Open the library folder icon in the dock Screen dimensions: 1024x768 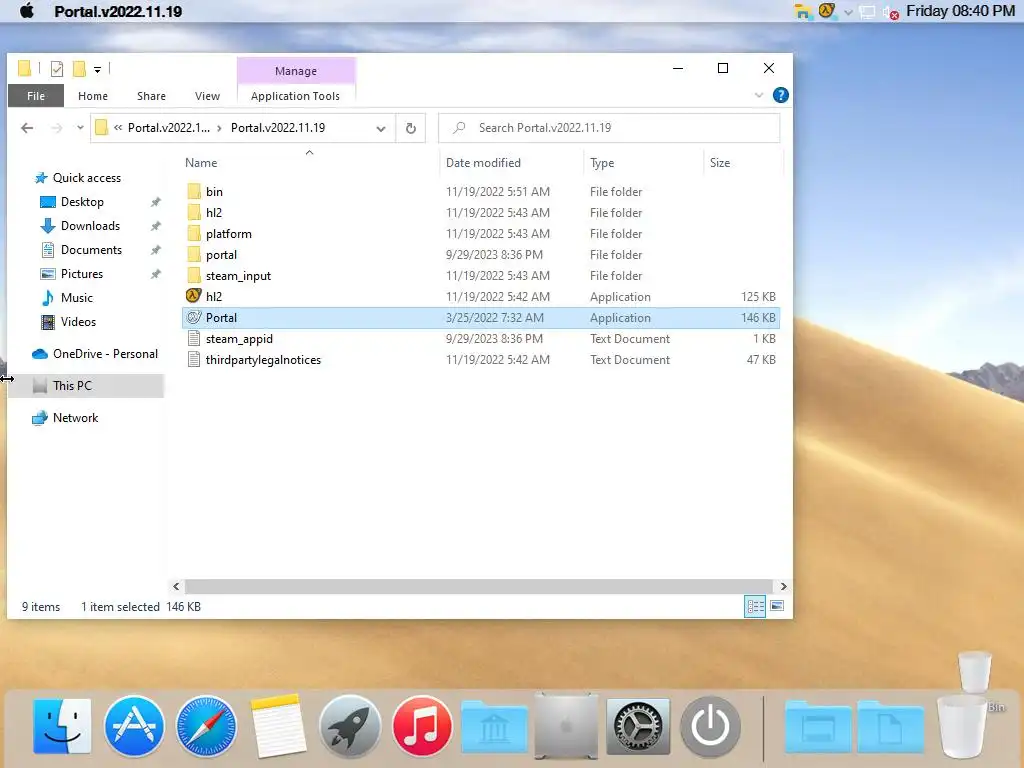tap(494, 726)
